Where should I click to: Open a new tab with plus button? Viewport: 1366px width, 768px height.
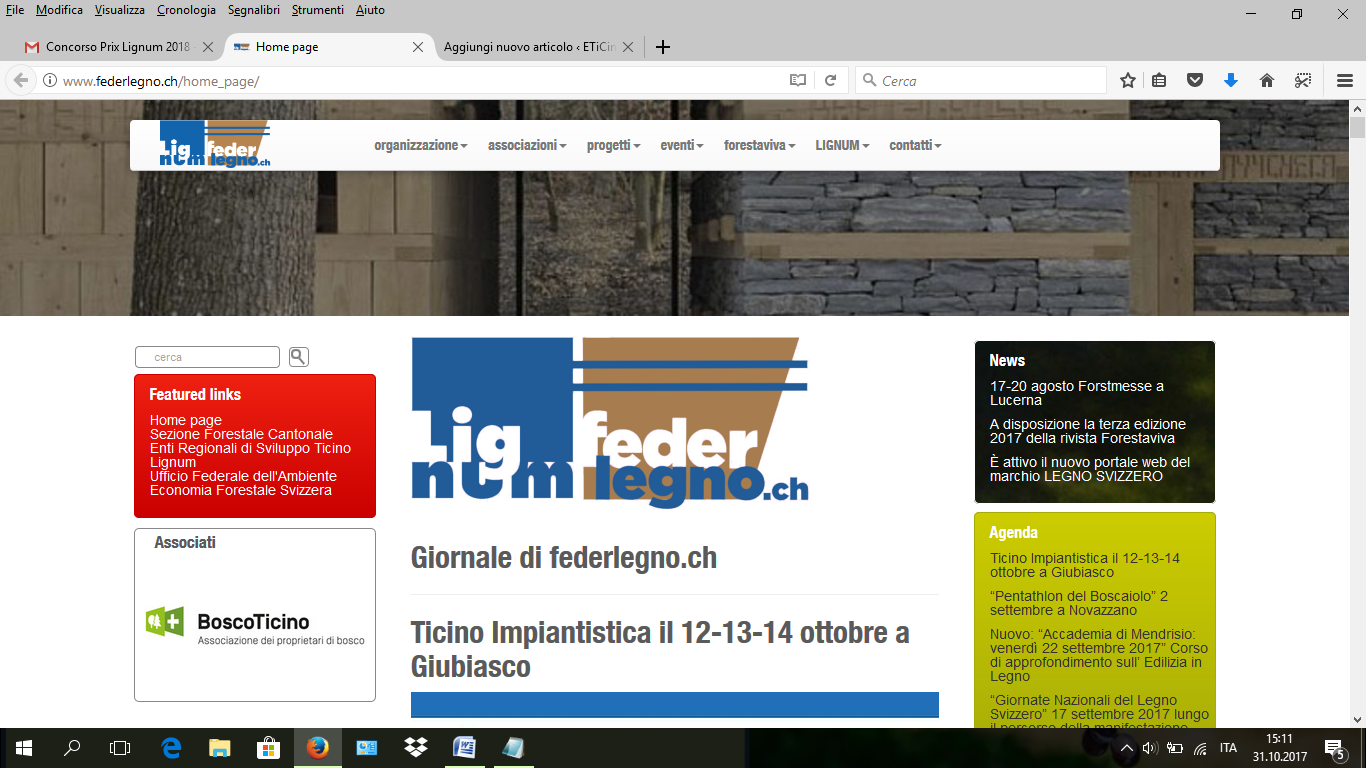662,47
